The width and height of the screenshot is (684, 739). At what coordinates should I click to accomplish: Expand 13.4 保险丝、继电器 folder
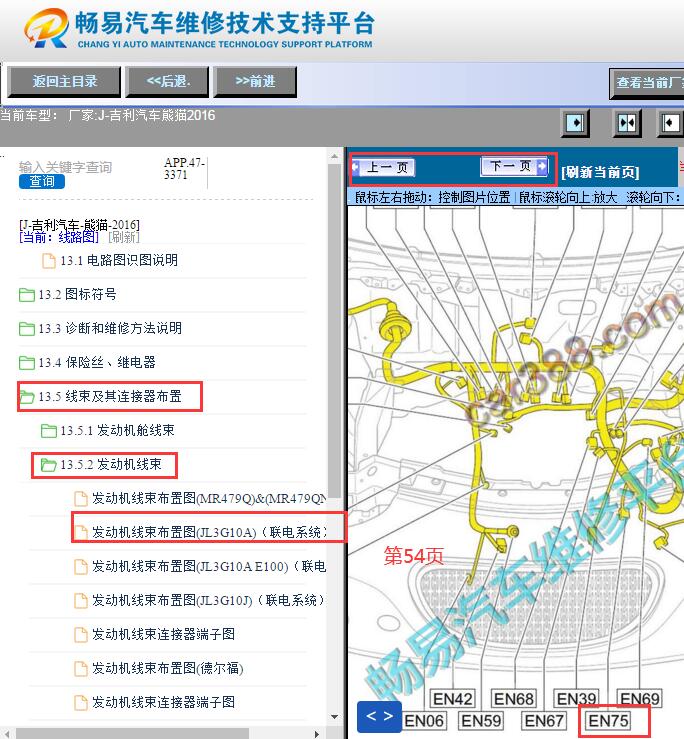click(x=97, y=362)
